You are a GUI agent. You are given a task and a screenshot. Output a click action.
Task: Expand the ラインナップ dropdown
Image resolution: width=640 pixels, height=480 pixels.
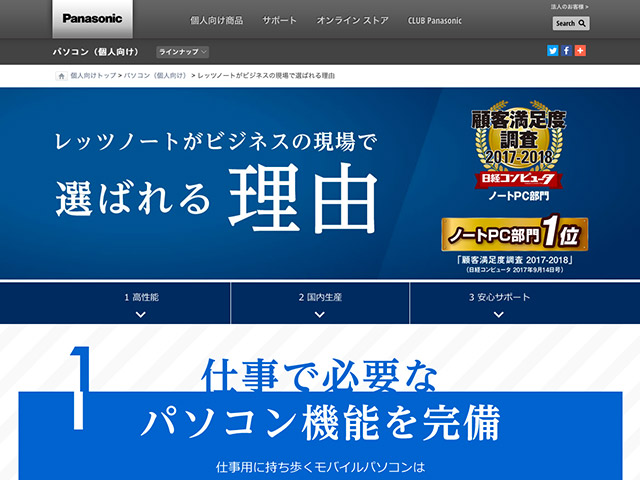[182, 52]
